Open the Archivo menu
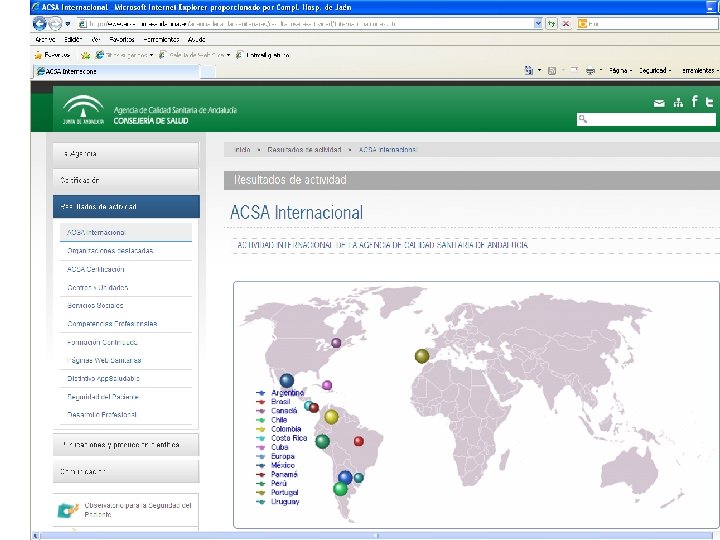 45,39
